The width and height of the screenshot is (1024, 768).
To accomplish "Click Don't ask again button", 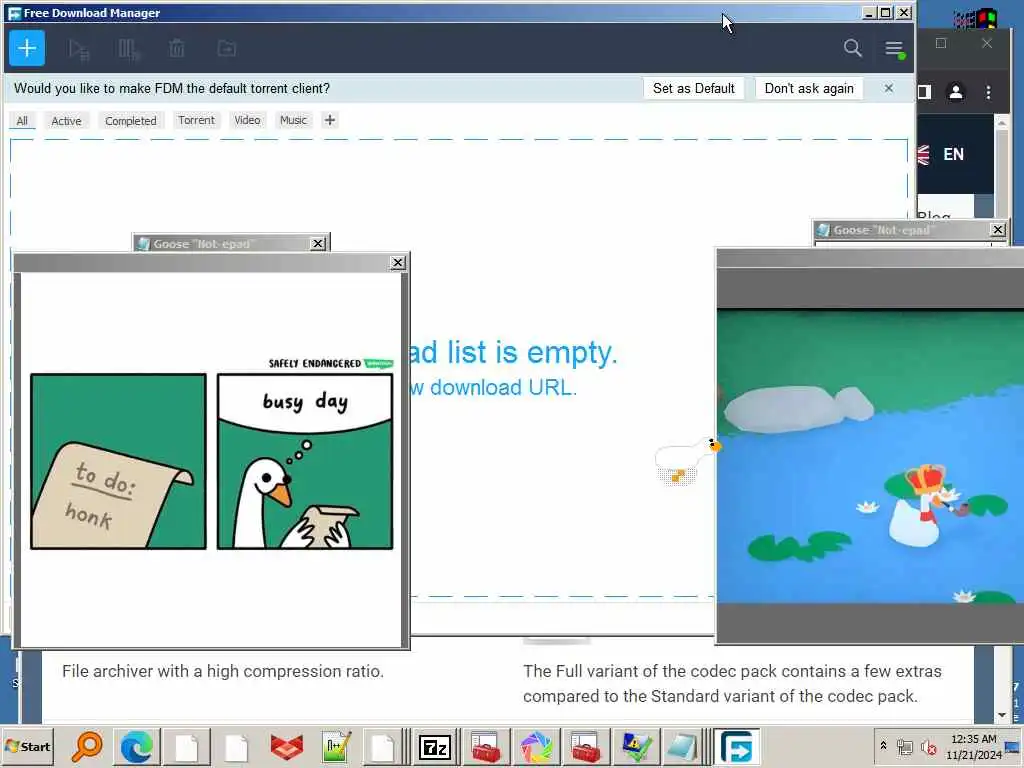I will [808, 88].
